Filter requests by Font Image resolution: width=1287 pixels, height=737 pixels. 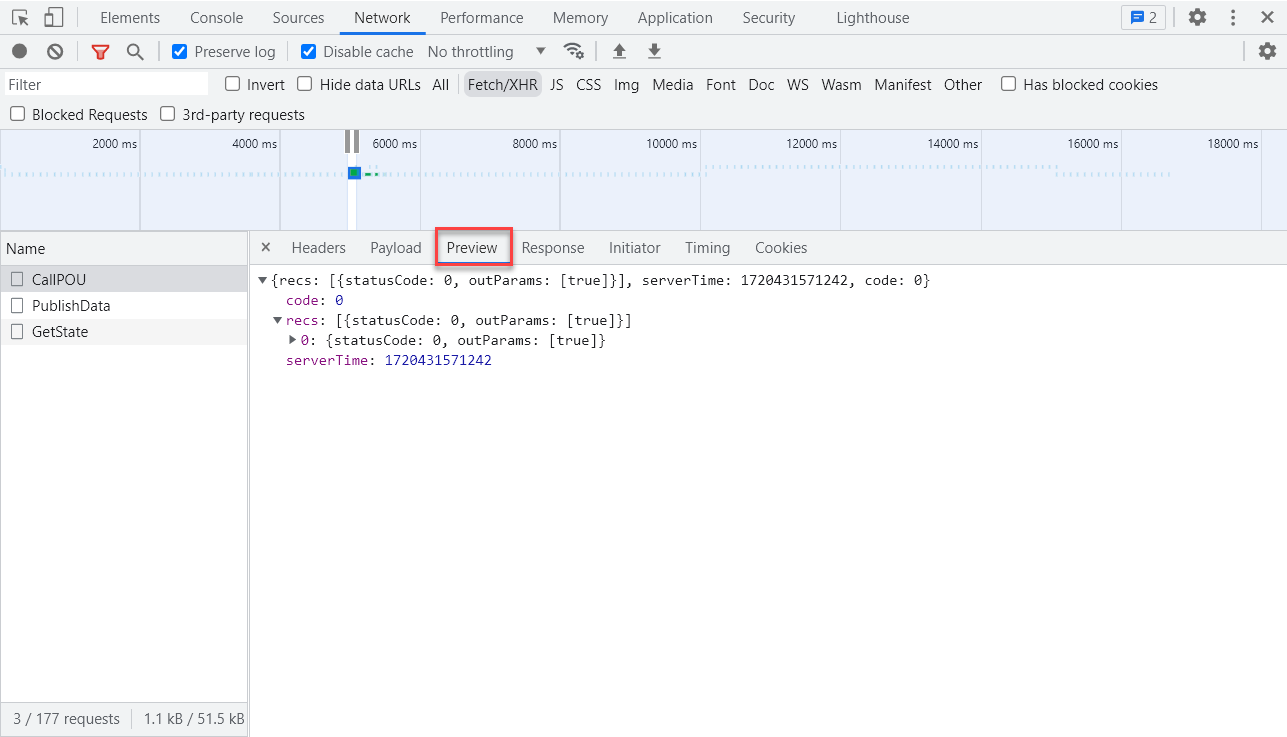721,84
